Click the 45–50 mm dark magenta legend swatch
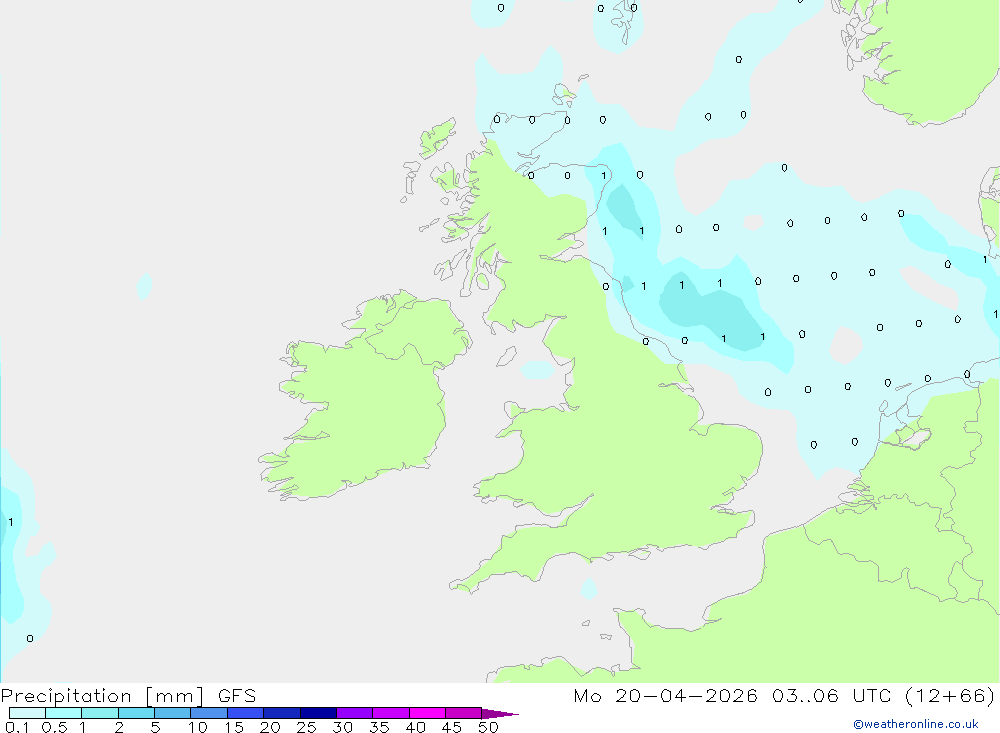 464,713
